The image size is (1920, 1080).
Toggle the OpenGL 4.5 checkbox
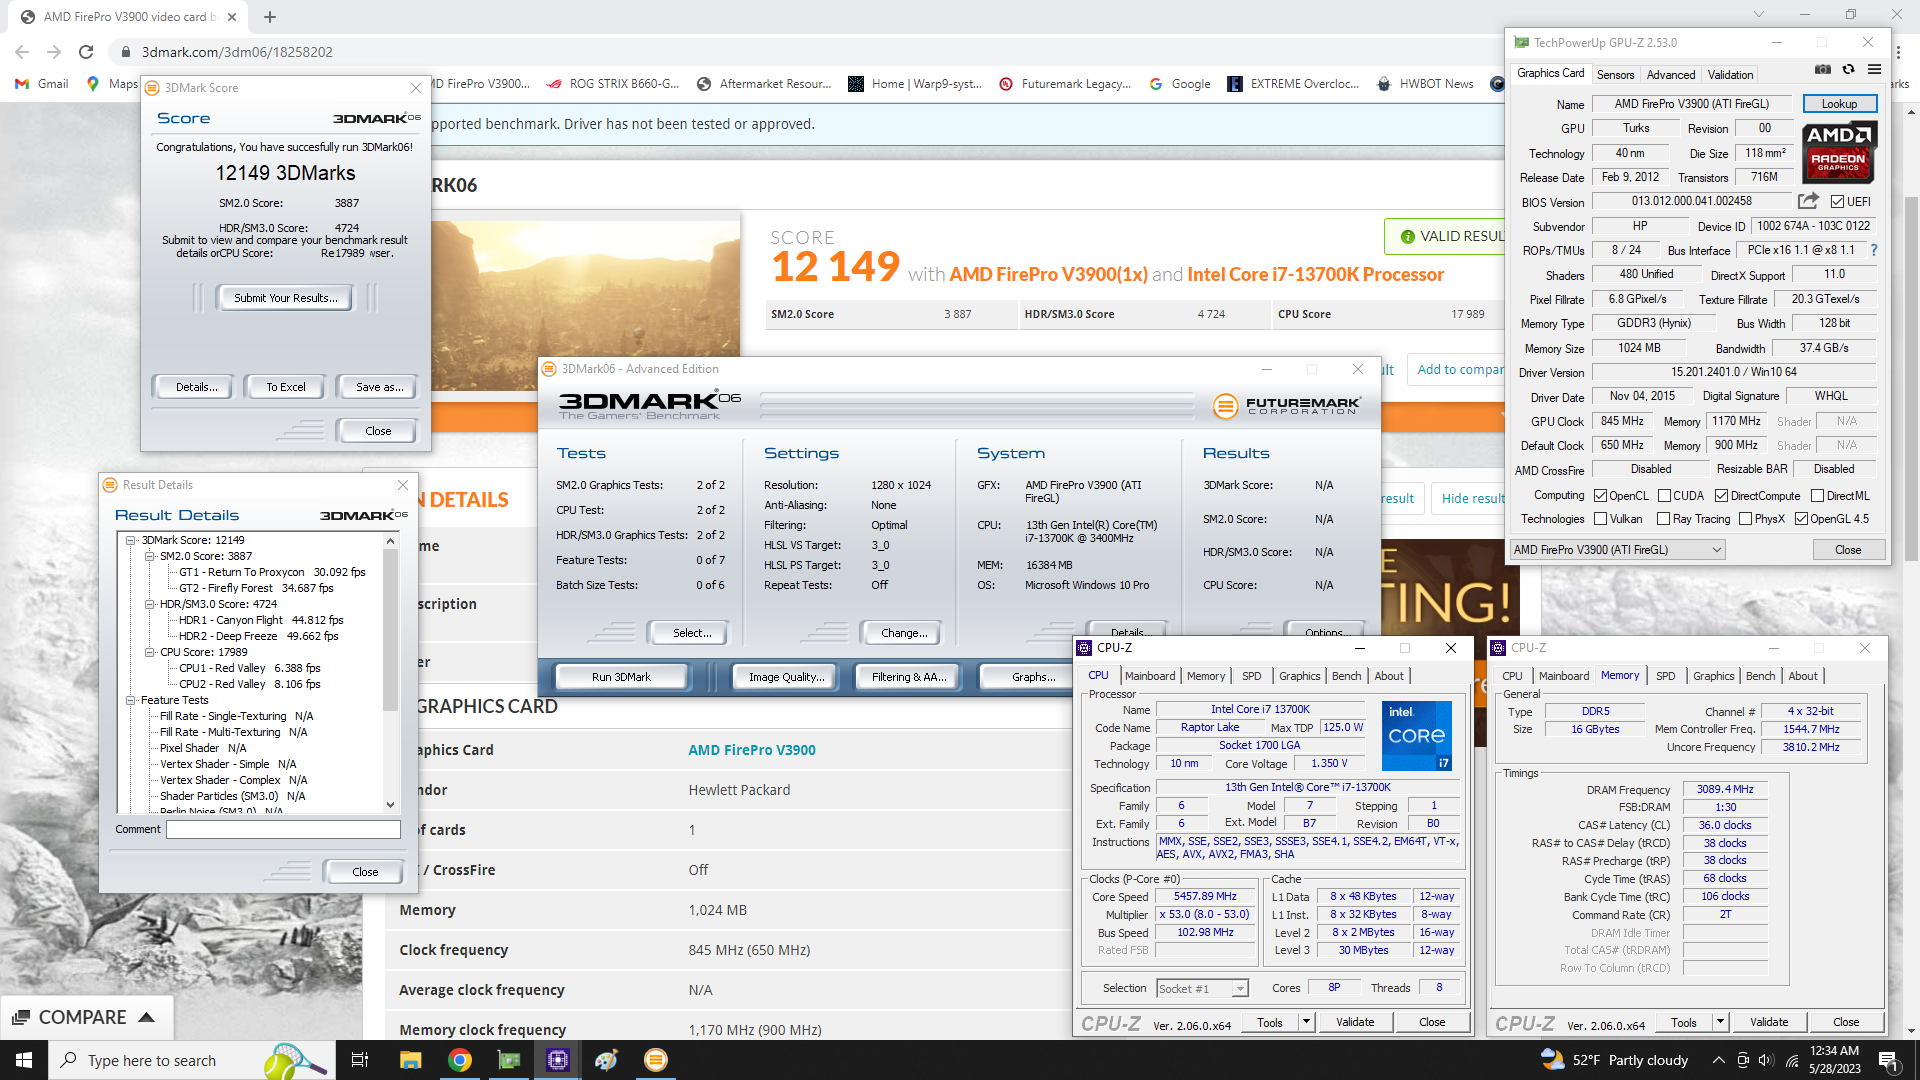[1801, 519]
